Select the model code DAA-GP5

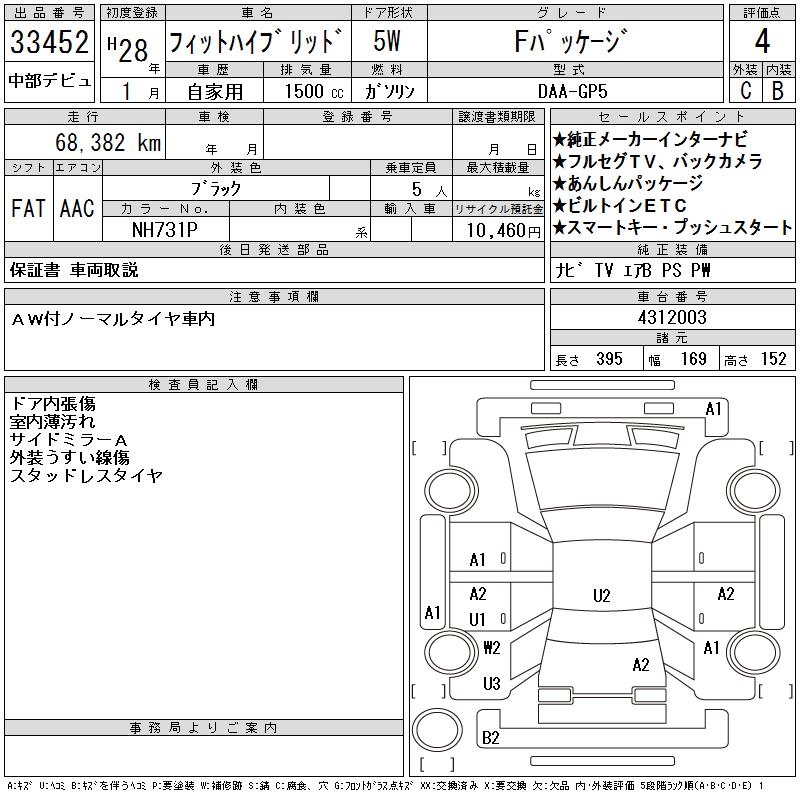click(x=573, y=91)
